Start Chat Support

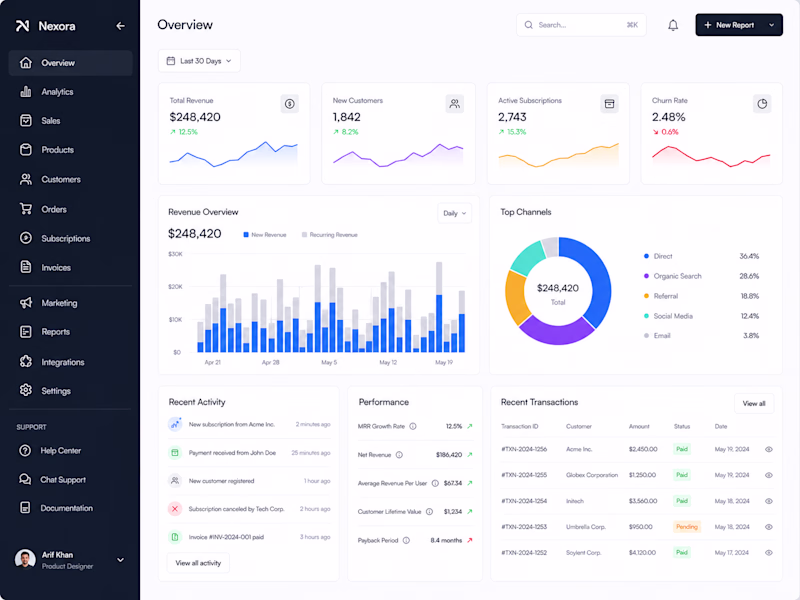tap(70, 480)
